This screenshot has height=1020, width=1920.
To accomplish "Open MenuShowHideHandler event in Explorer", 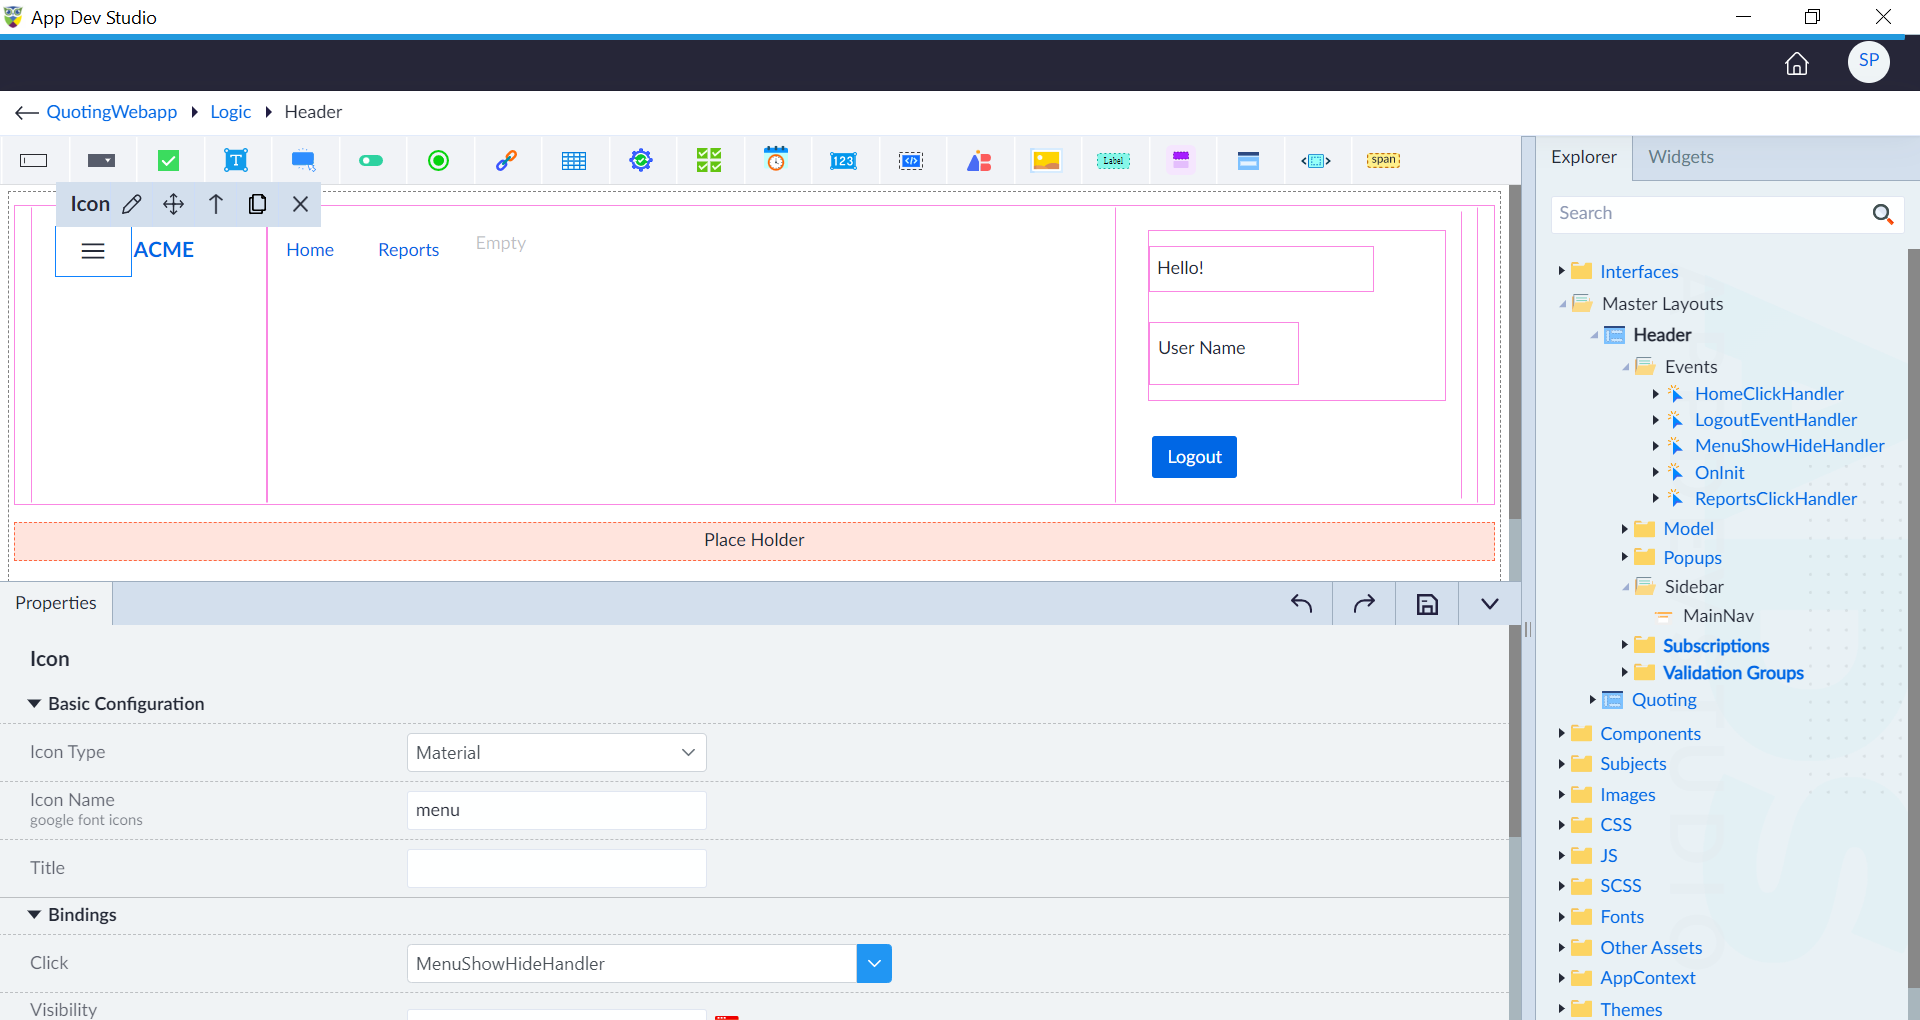I will (x=1790, y=446).
